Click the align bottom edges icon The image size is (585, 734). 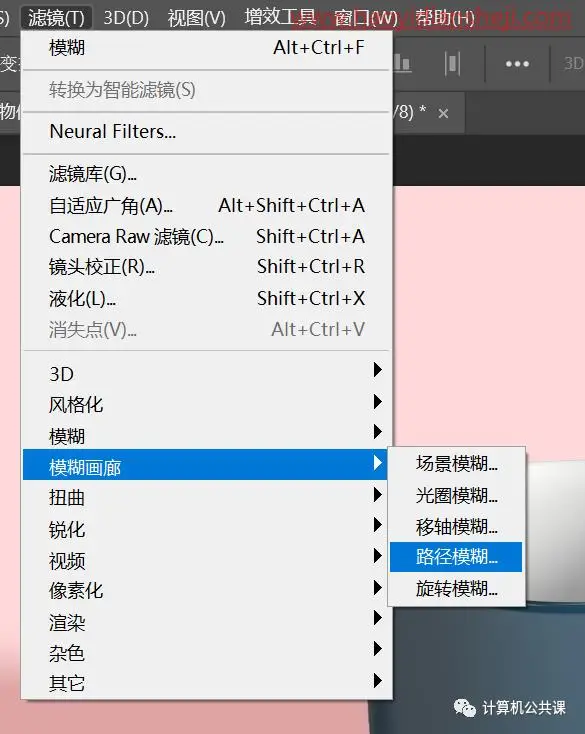(402, 63)
